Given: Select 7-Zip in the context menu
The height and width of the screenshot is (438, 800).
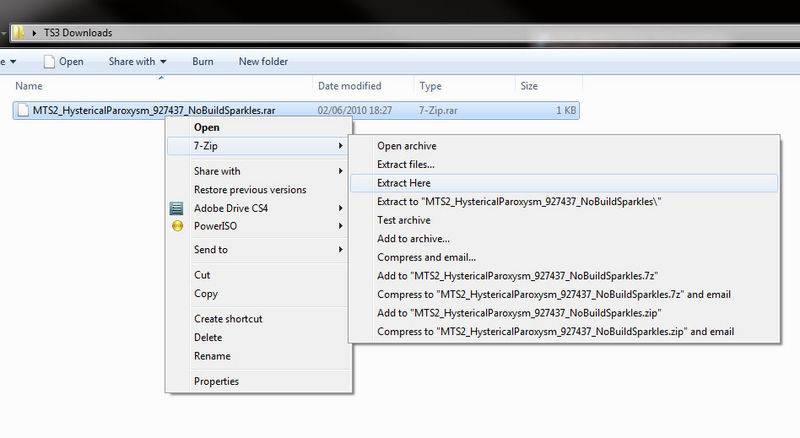Looking at the screenshot, I should (206, 146).
